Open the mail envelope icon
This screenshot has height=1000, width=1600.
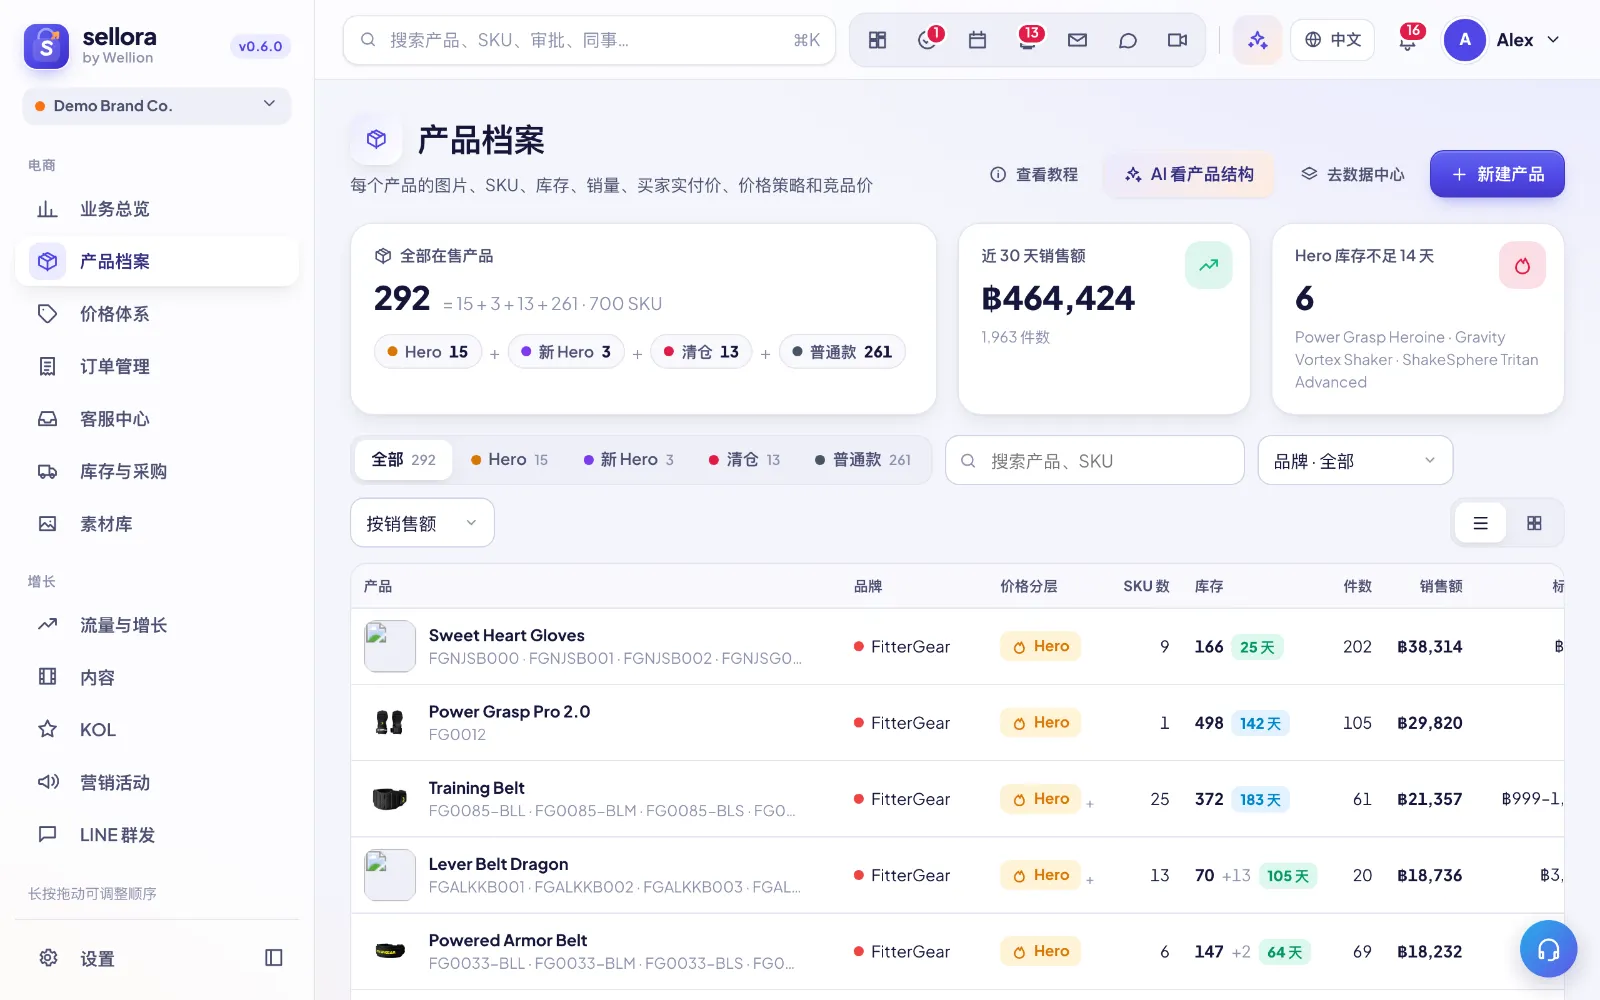(1077, 40)
